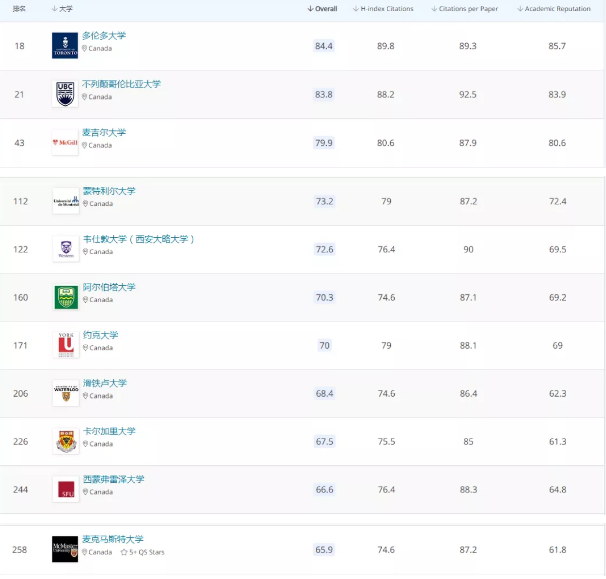Click the McGill logo thumbnail
The width and height of the screenshot is (606, 579).
[x=65, y=142]
